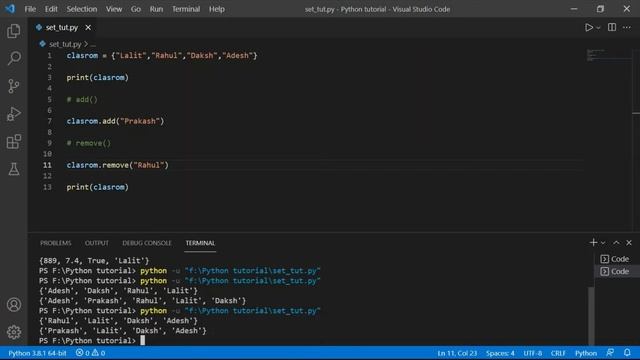
Task: Click line number 13 in gutter
Action: [x=47, y=187]
